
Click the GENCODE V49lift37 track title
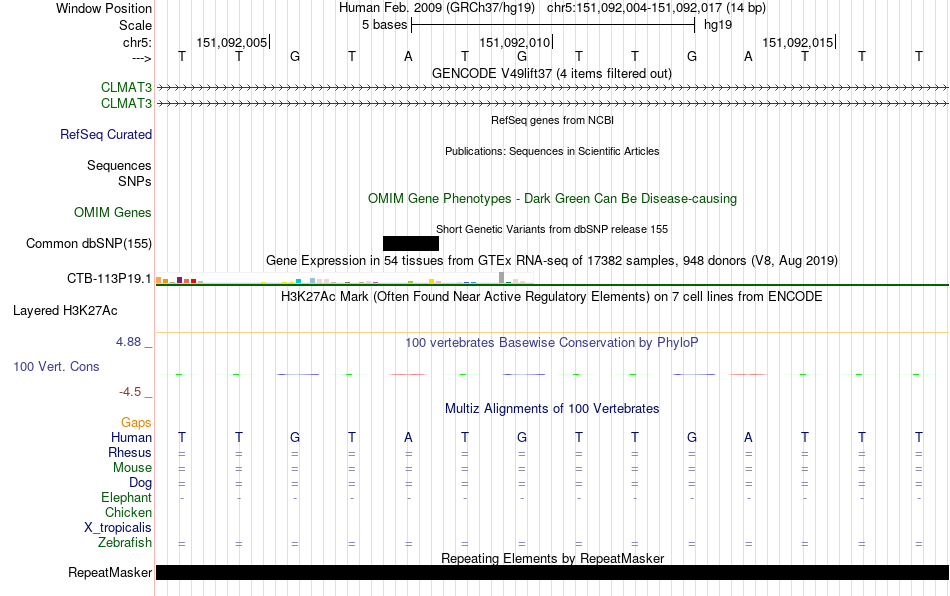pos(552,73)
